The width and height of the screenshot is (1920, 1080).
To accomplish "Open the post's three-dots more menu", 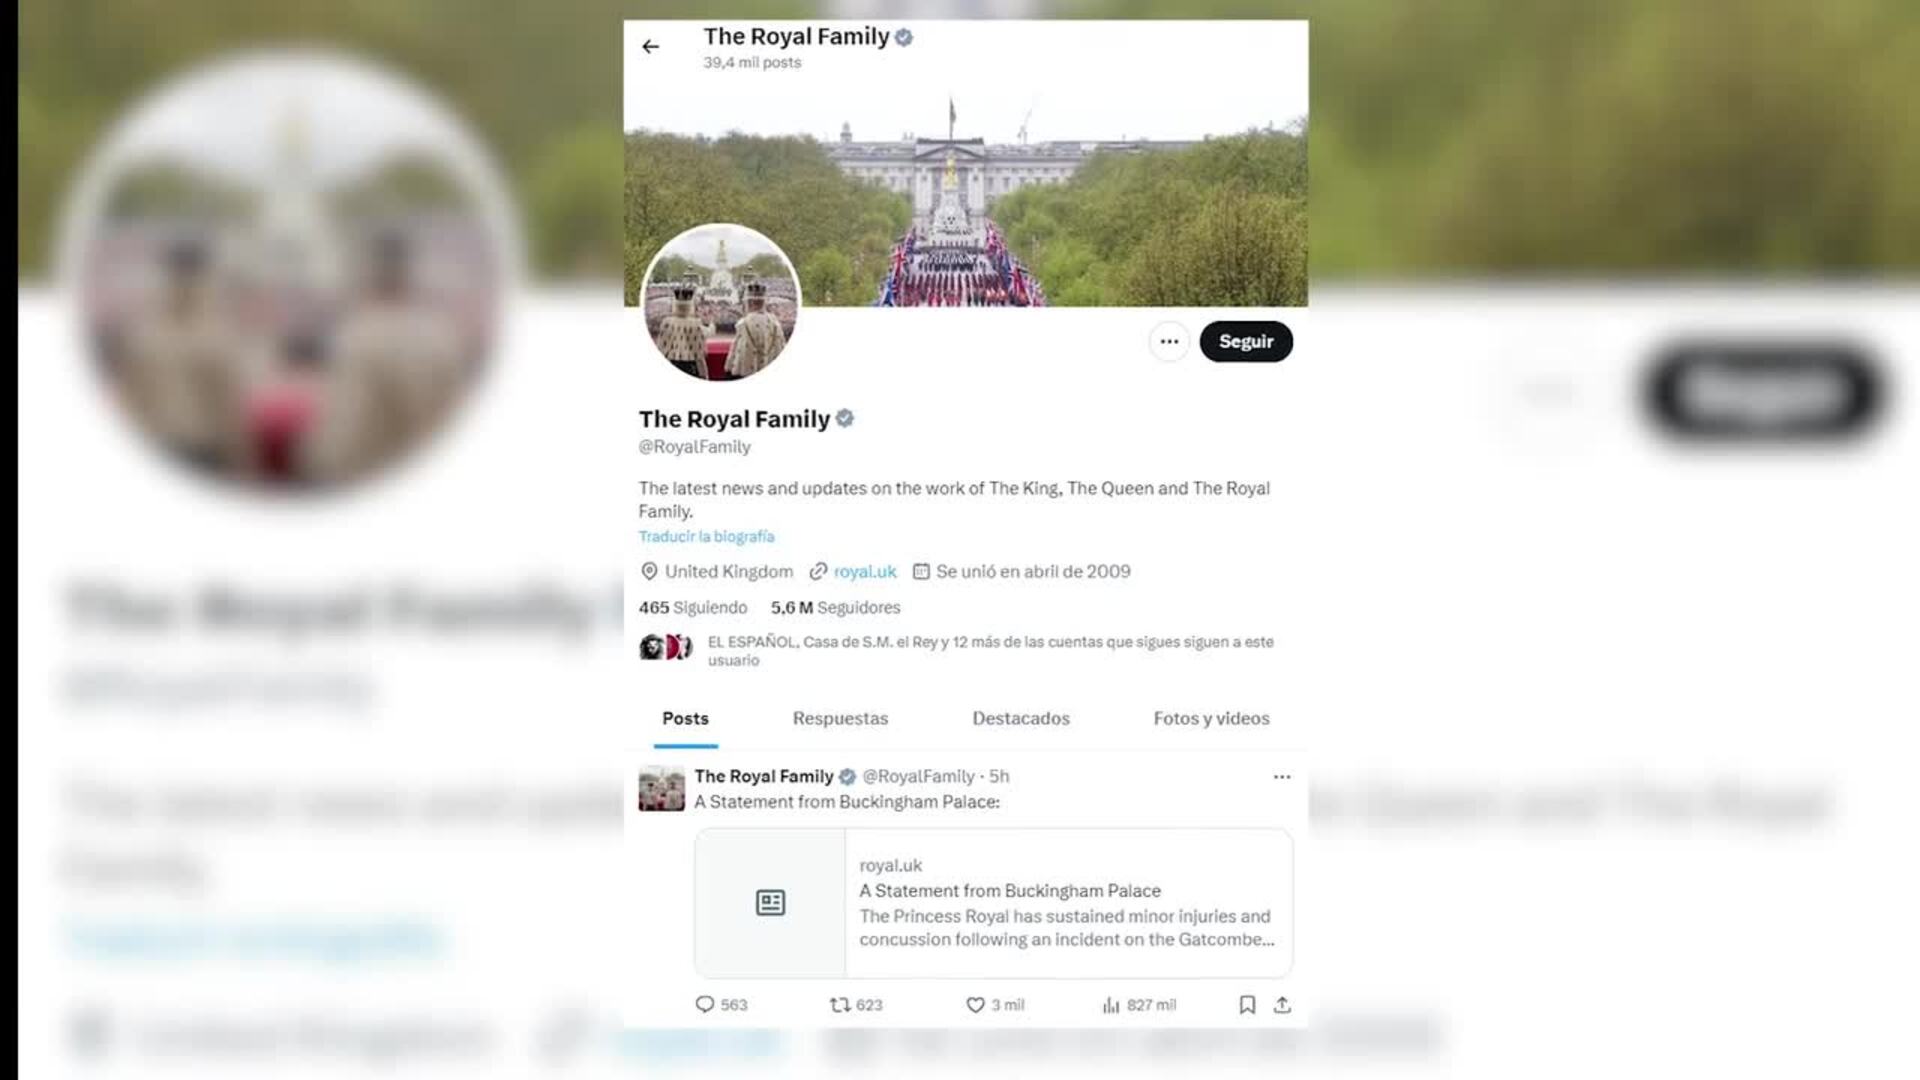I will tap(1281, 777).
